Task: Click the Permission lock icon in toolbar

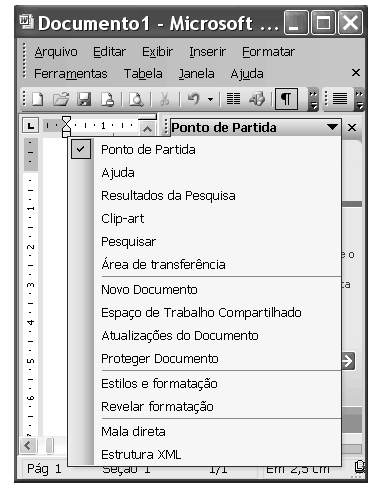Action: (x=108, y=99)
